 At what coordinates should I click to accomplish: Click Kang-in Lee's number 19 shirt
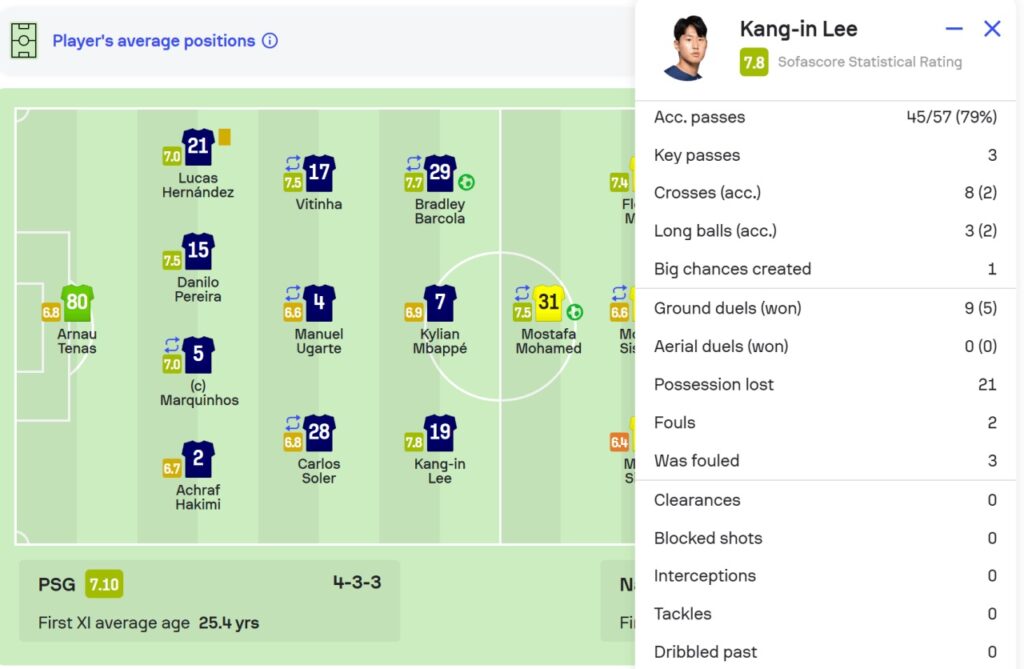click(x=440, y=433)
